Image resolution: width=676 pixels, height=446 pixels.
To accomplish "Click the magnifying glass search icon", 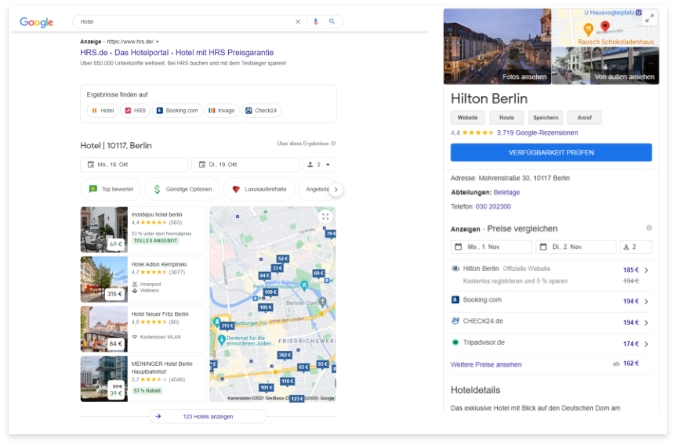I will click(x=332, y=22).
